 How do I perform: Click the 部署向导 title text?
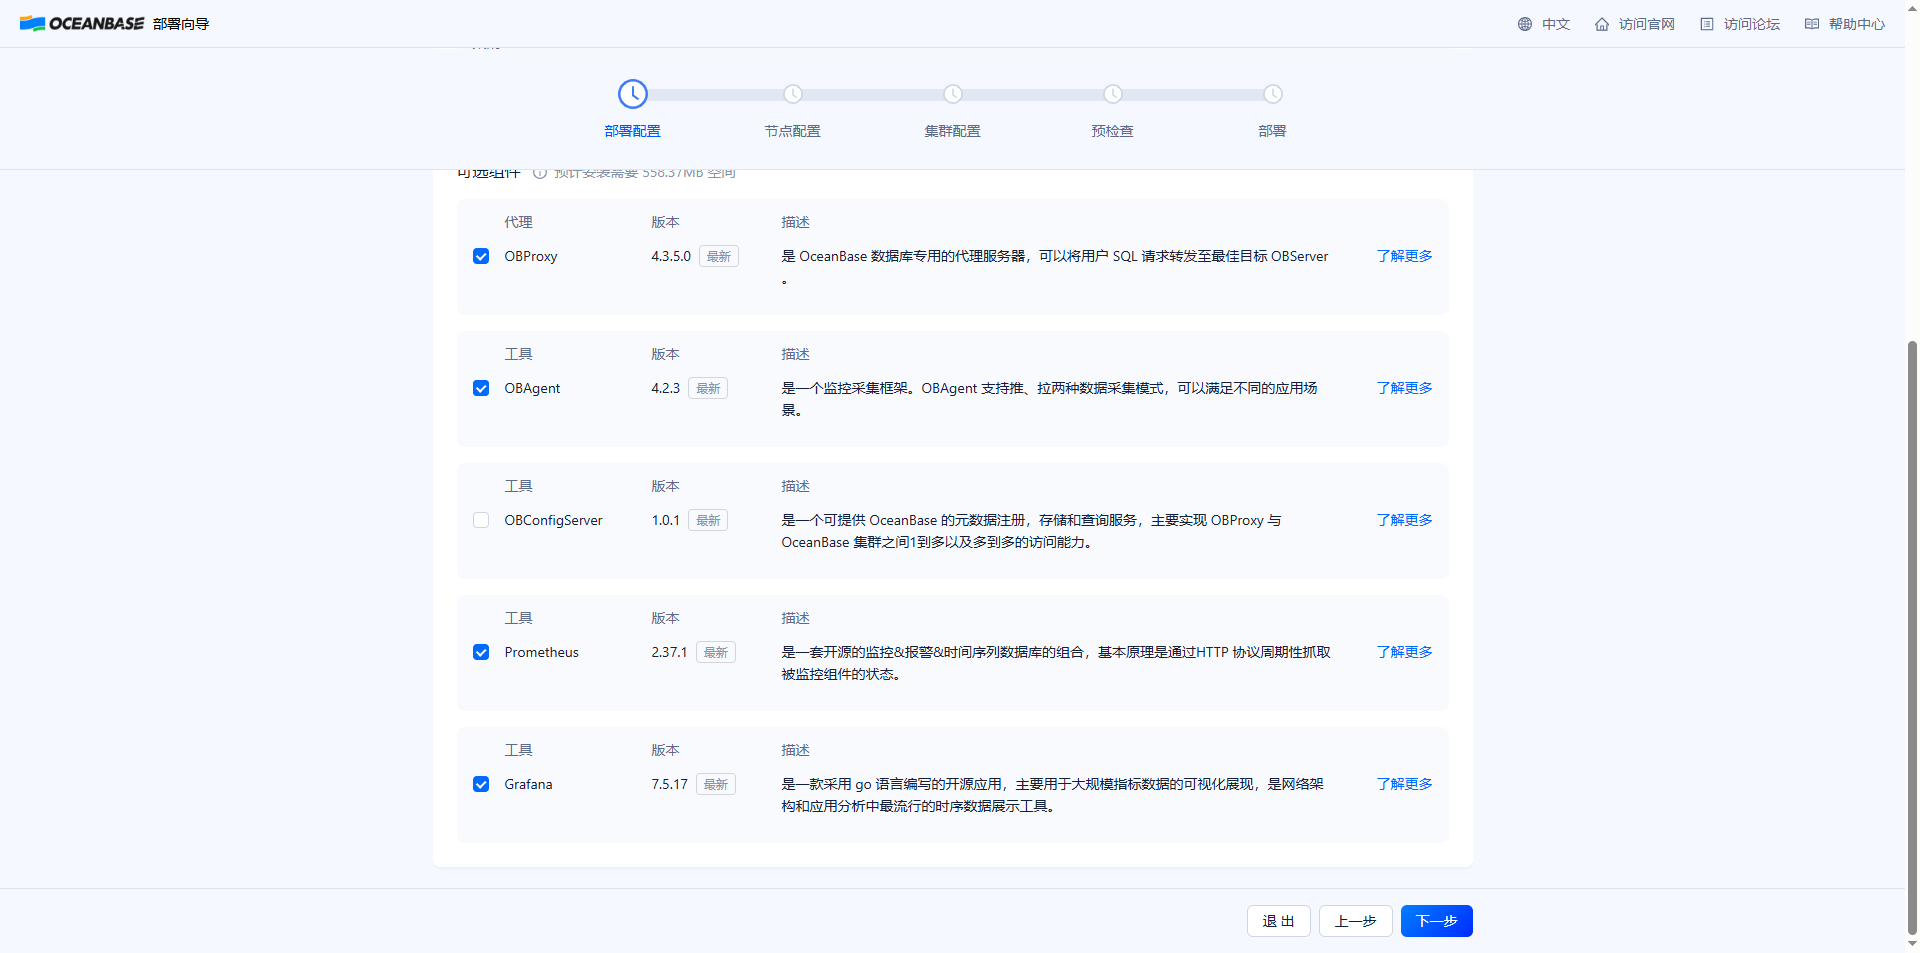(181, 24)
